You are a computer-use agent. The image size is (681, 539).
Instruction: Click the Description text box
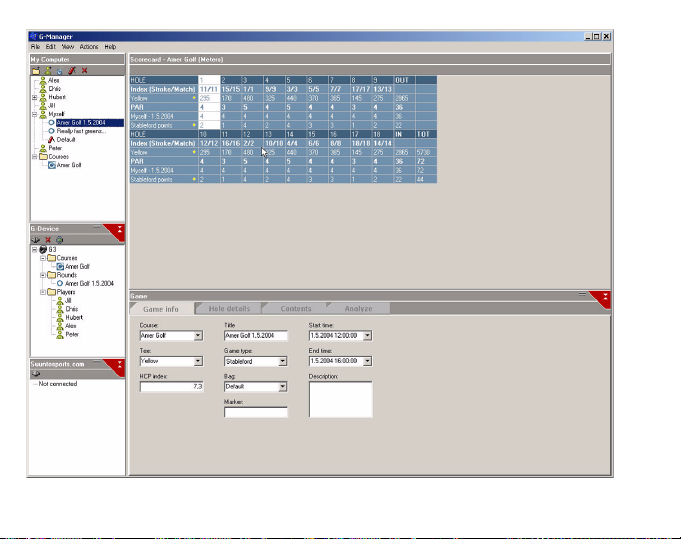[341, 400]
